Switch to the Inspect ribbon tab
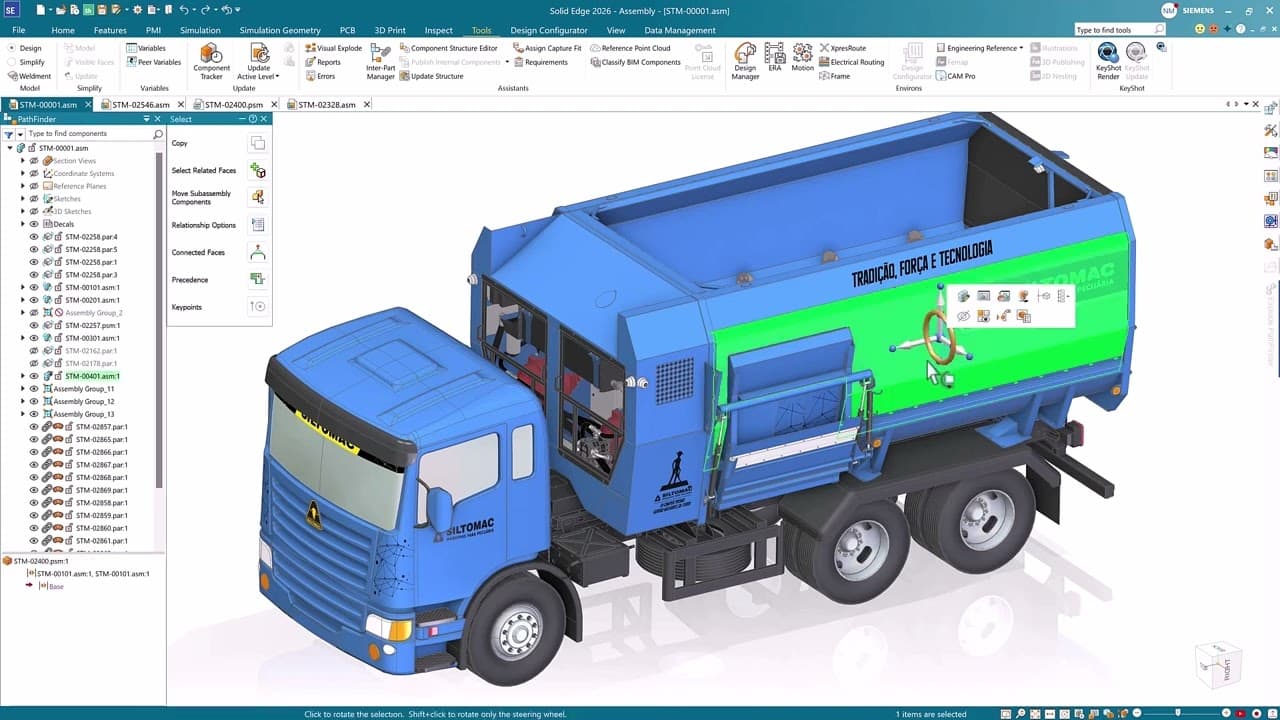1280x720 pixels. point(438,30)
